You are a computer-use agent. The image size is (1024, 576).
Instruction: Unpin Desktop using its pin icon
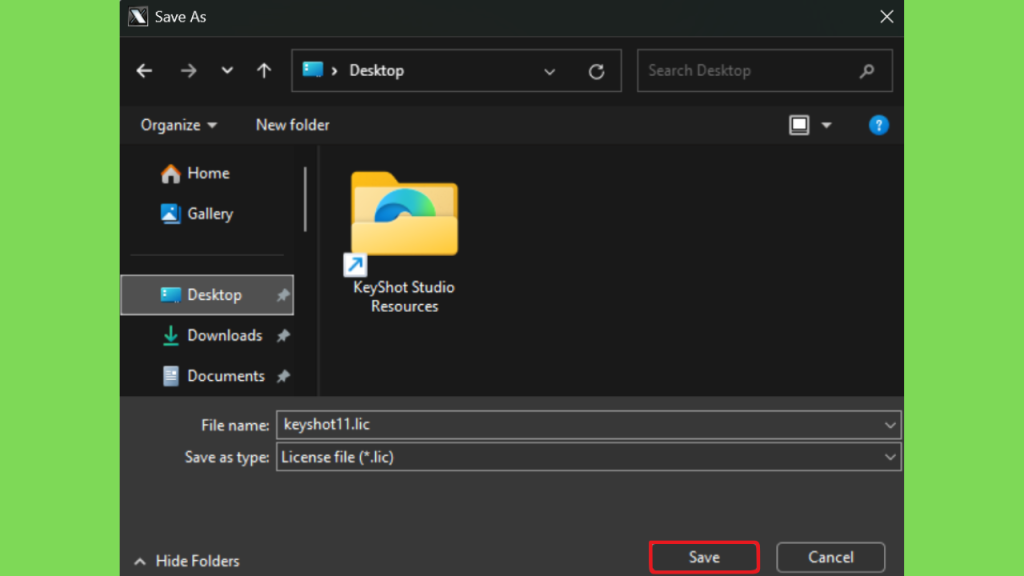(x=283, y=295)
